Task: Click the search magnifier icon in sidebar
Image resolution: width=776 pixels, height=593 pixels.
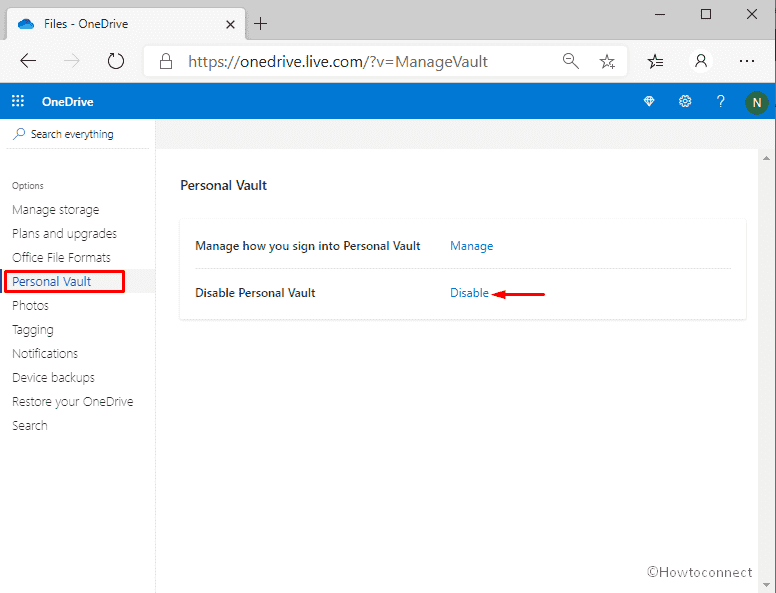Action: (19, 134)
